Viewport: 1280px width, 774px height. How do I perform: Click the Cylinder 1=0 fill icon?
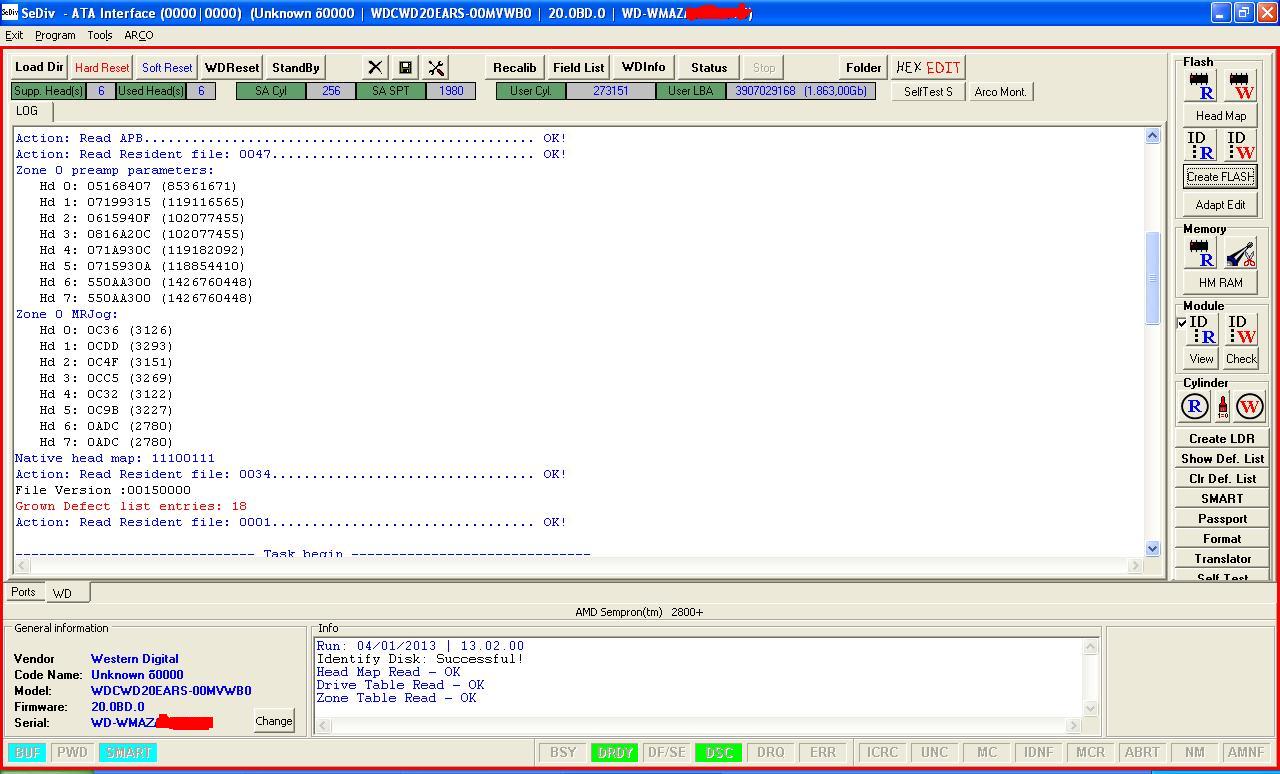click(1222, 406)
